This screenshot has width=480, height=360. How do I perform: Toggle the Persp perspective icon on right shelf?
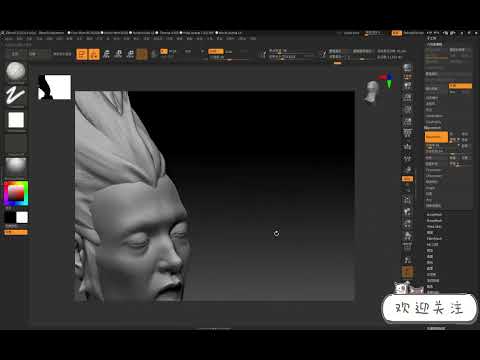pos(407,134)
